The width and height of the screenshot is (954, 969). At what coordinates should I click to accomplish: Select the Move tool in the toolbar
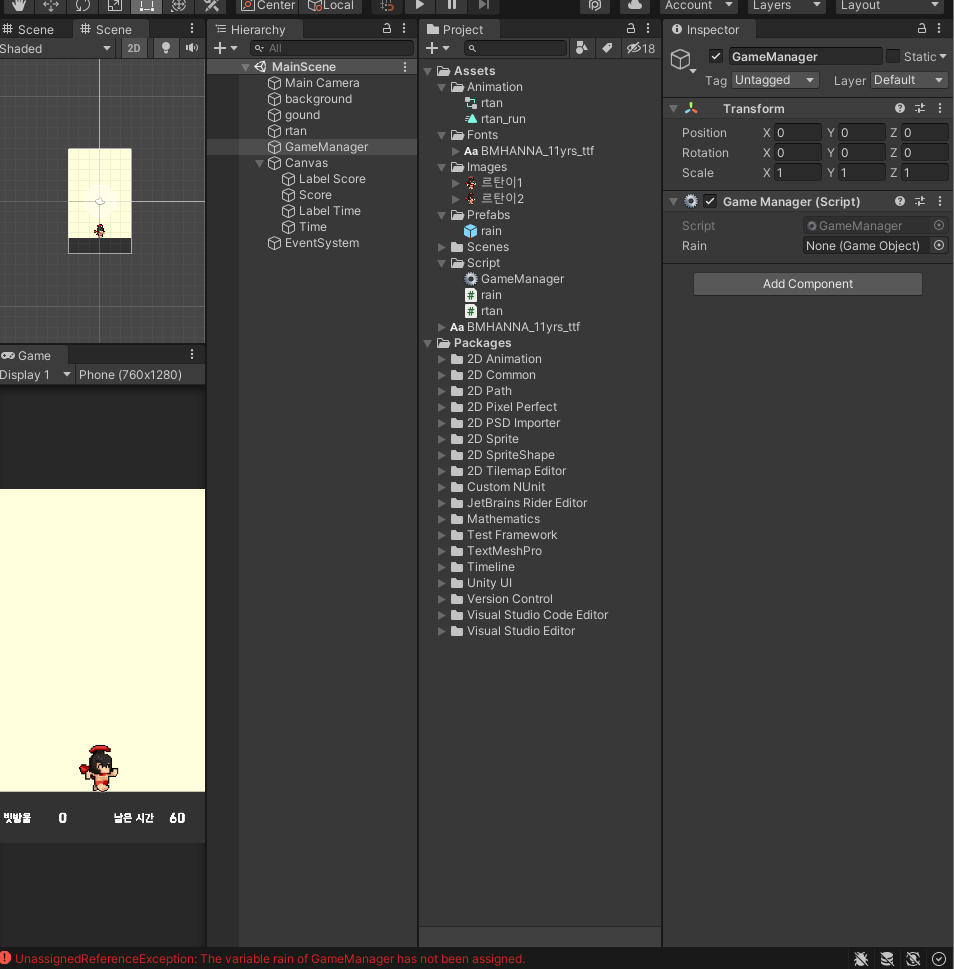pos(51,5)
